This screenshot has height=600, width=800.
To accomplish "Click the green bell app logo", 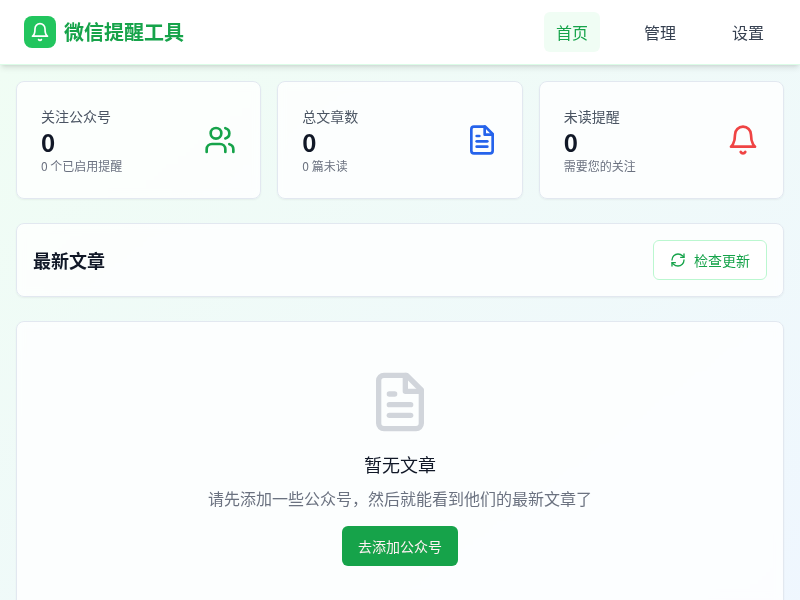I will pyautogui.click(x=40, y=32).
